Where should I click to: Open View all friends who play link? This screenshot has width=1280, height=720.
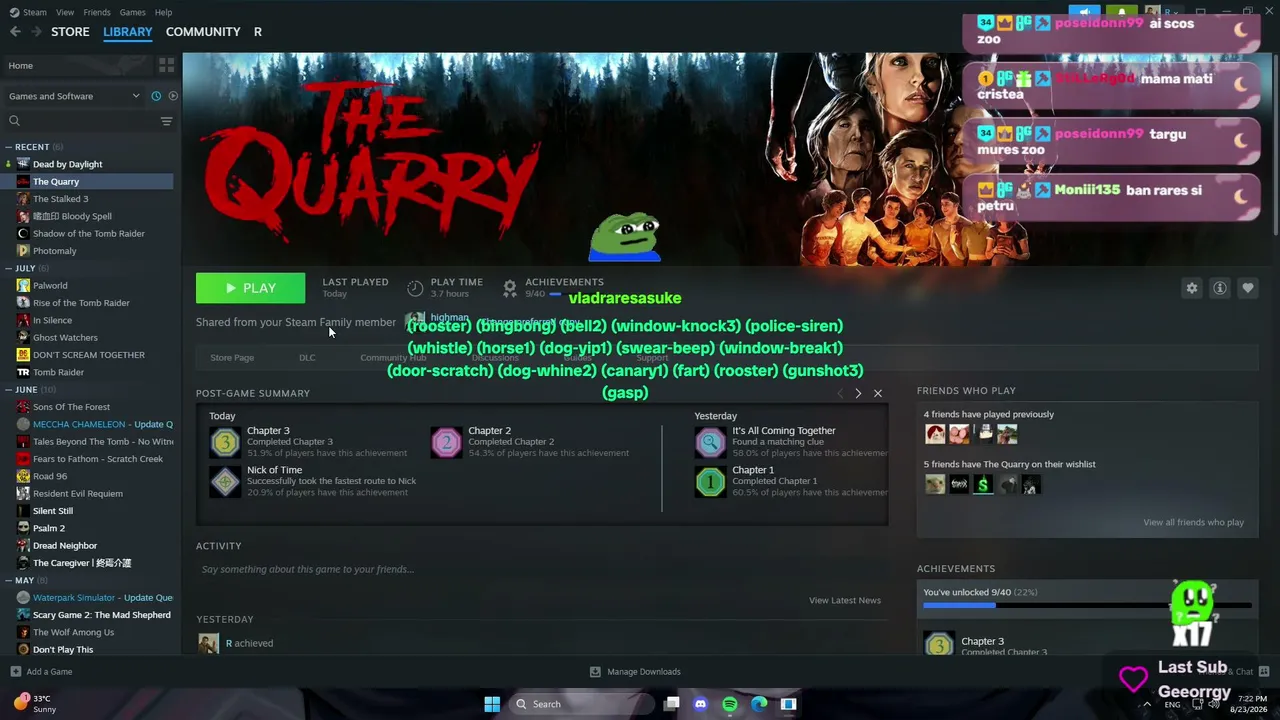coord(1194,522)
